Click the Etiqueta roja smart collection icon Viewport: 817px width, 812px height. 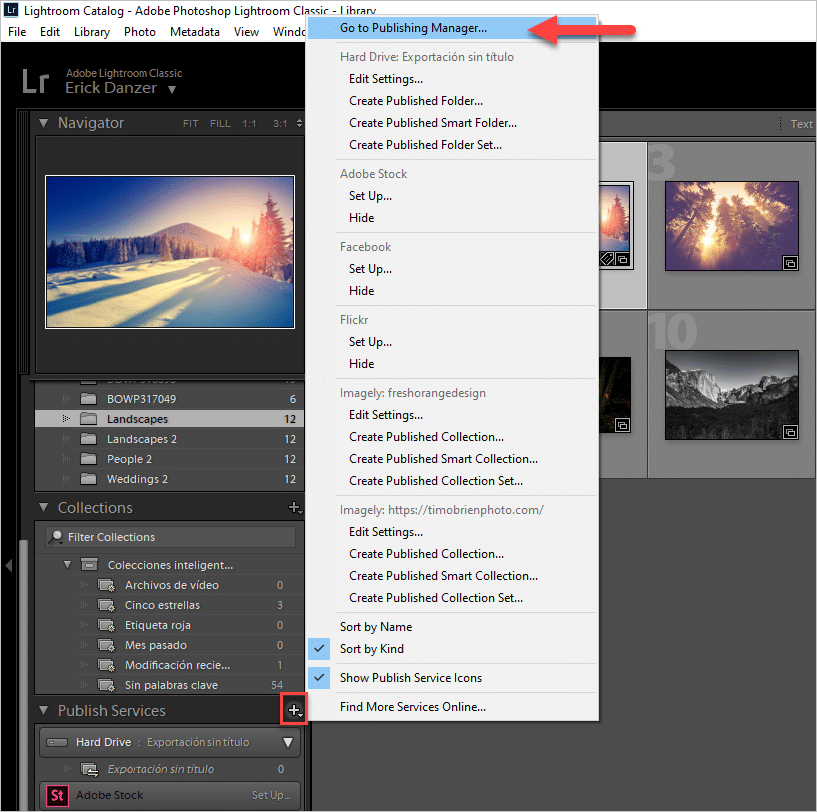pyautogui.click(x=106, y=625)
